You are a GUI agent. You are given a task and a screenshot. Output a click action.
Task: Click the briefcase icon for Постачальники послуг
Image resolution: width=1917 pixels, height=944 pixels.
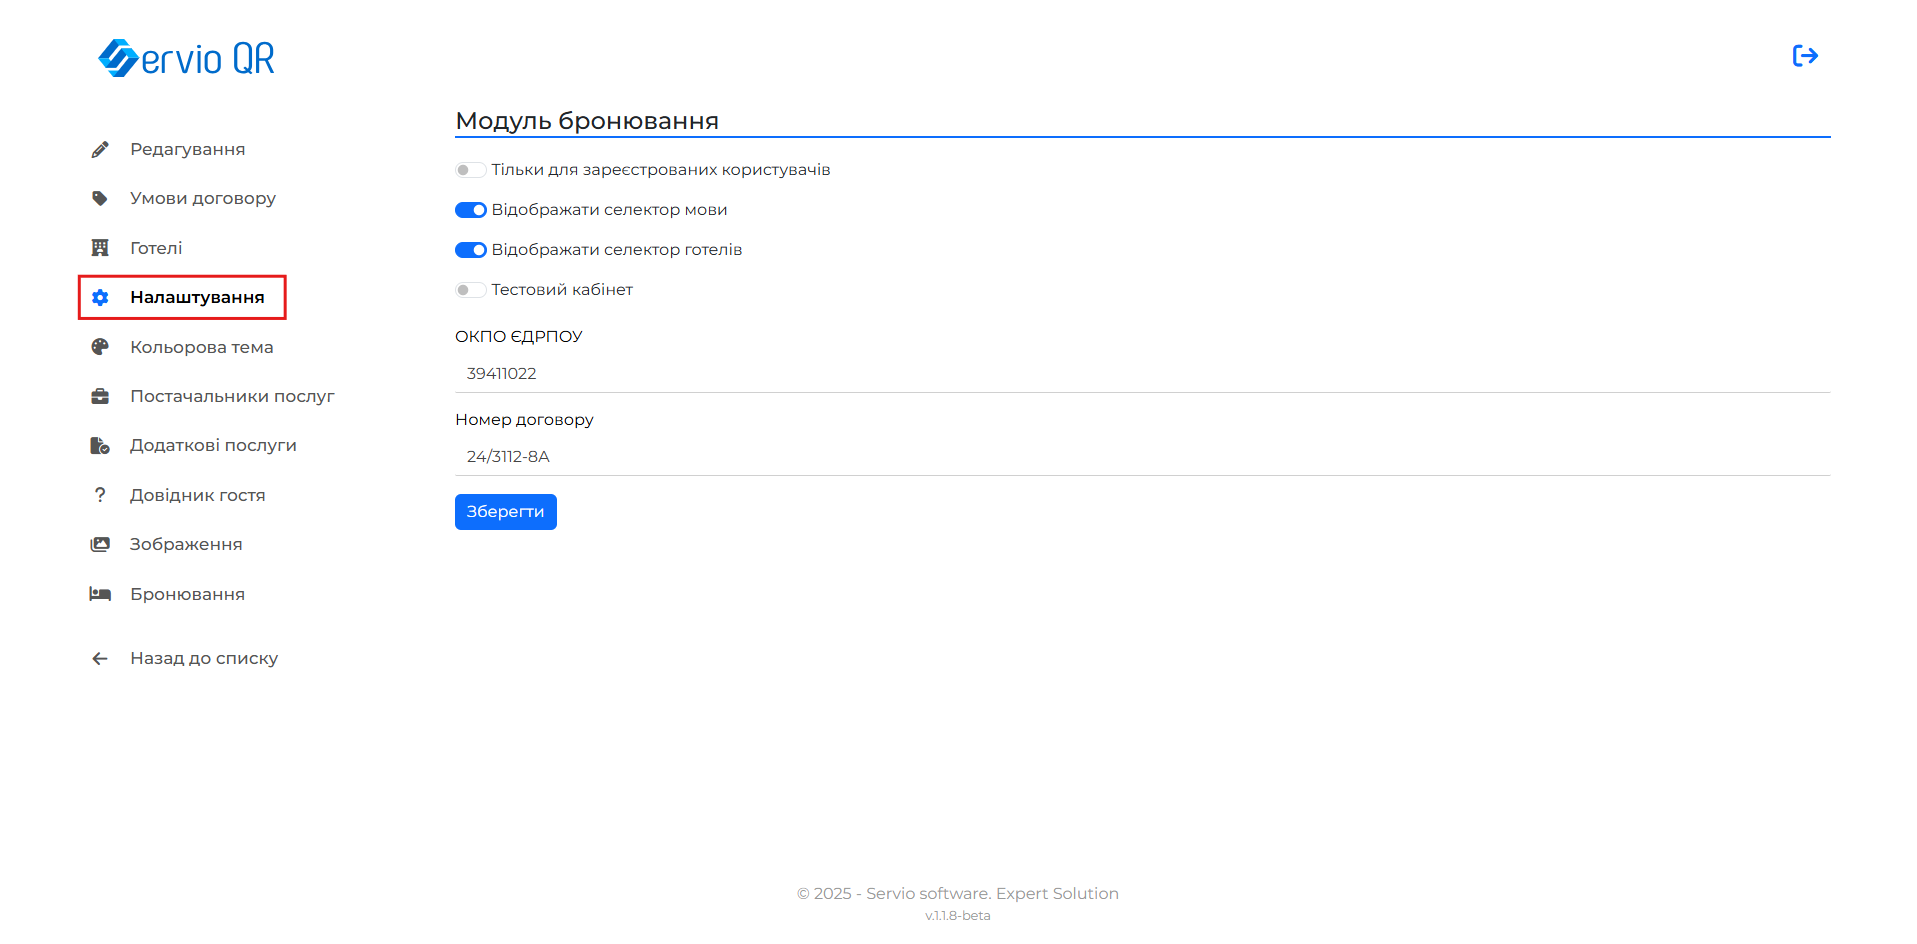click(100, 397)
